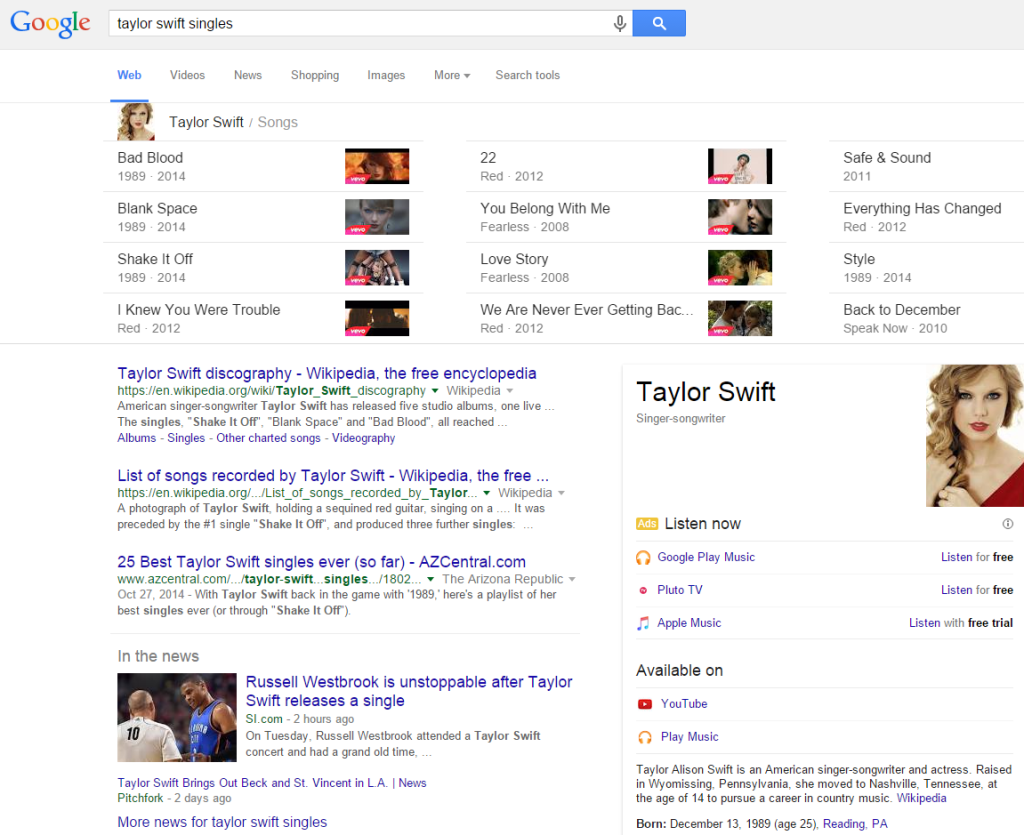Click the Google Play Music link text
Image resolution: width=1024 pixels, height=835 pixels.
tap(706, 557)
